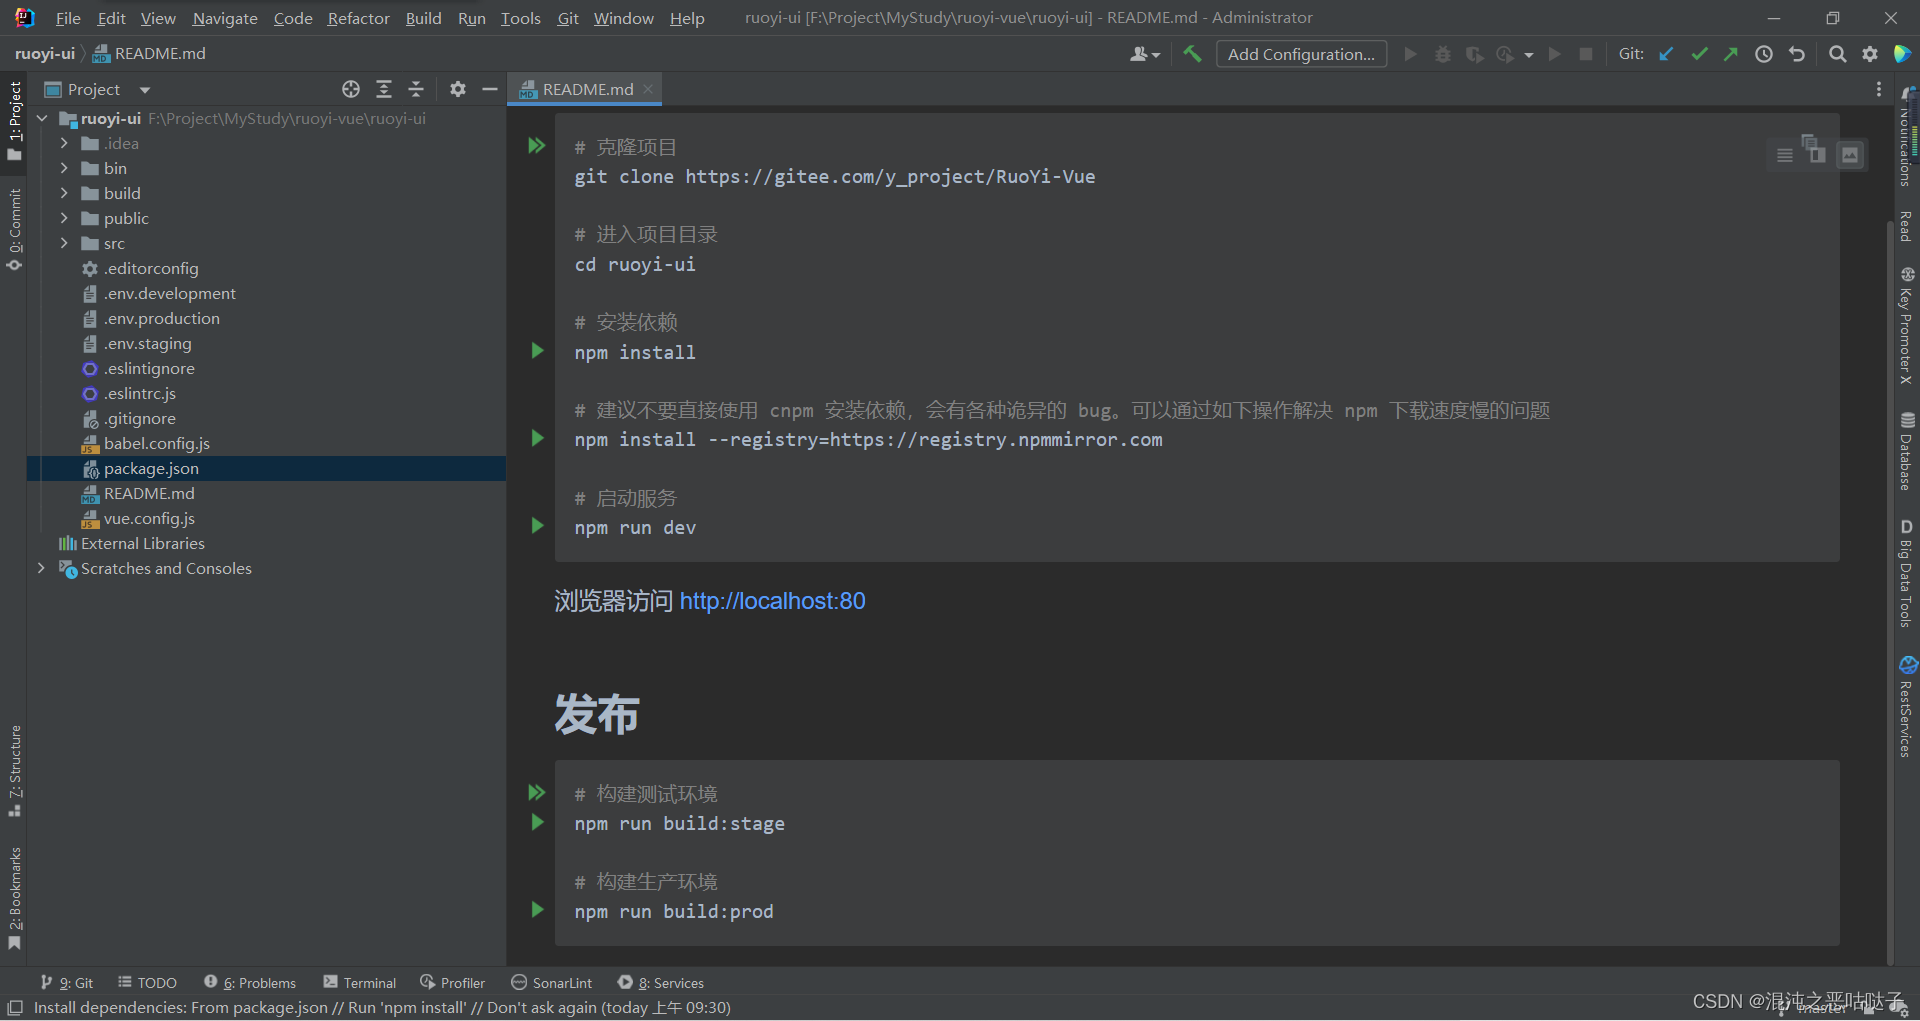Image resolution: width=1920 pixels, height=1021 pixels.
Task: Open the TODO tool window
Action: click(x=147, y=983)
